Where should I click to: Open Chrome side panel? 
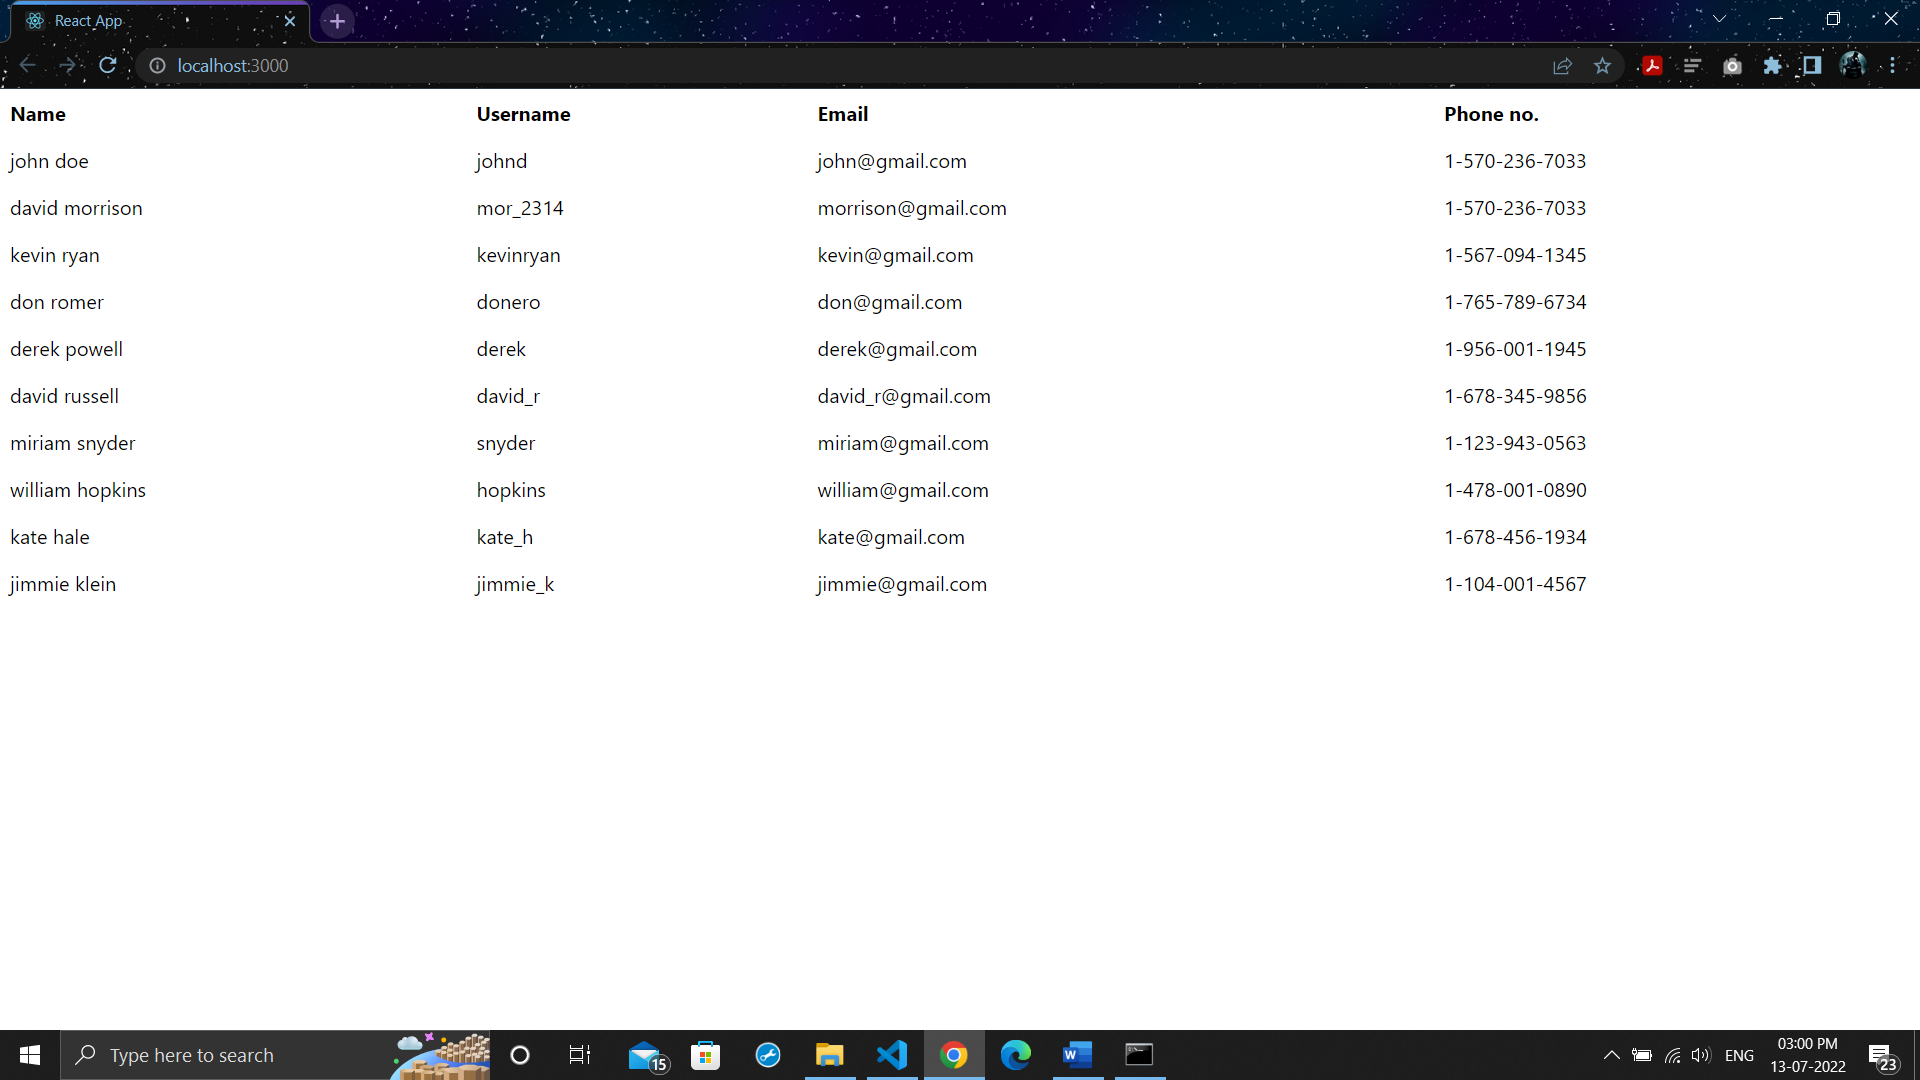point(1812,66)
